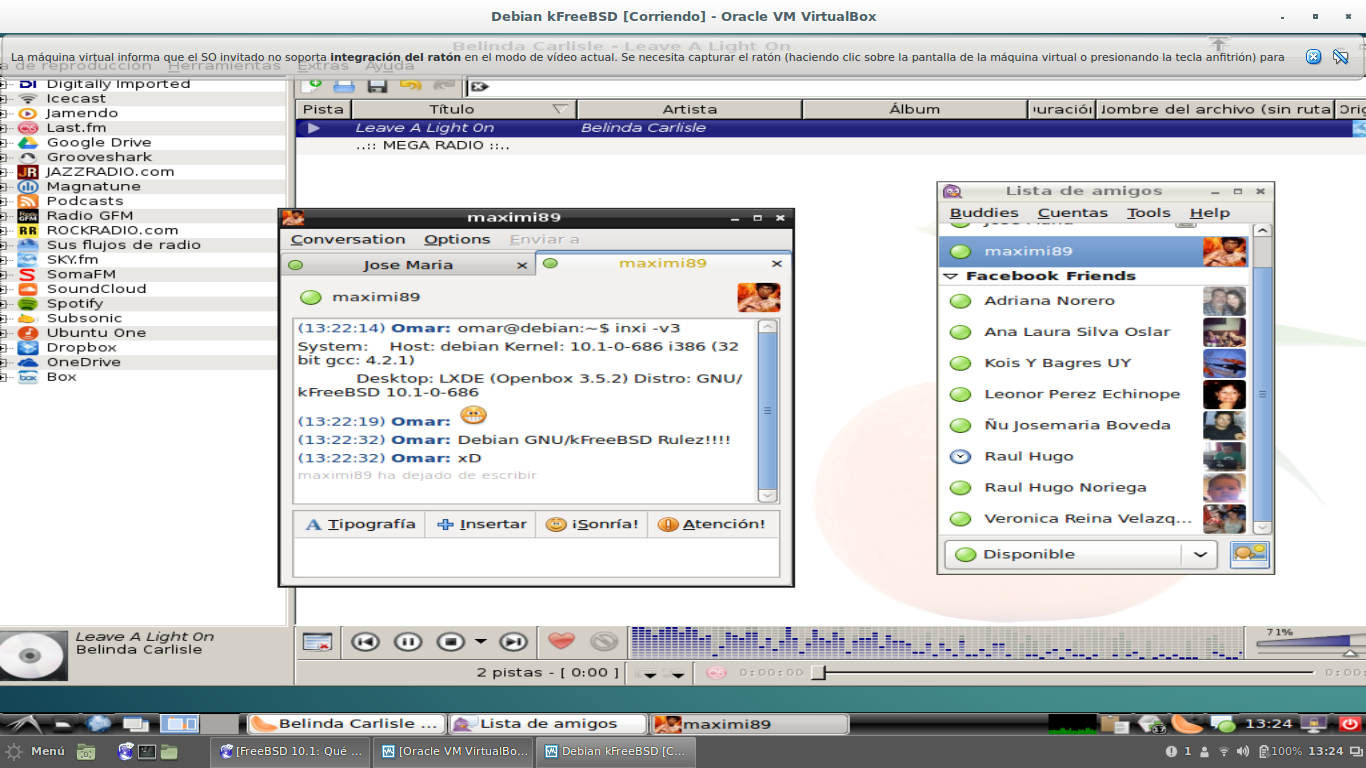
Task: Collapse the Facebook Friends group
Action: click(x=950, y=276)
